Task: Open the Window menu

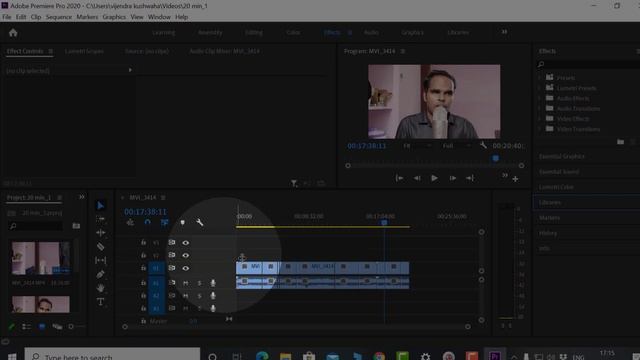Action: pos(159,17)
